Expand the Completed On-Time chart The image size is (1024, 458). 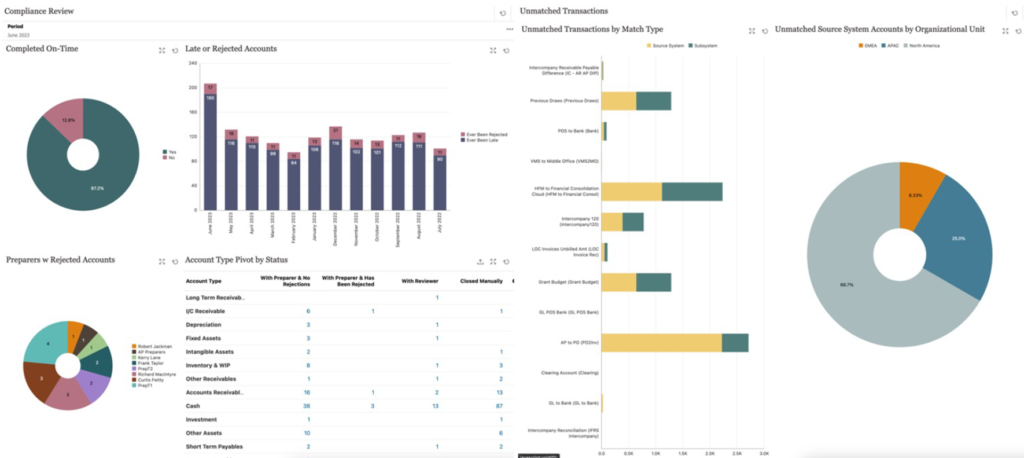pos(162,49)
